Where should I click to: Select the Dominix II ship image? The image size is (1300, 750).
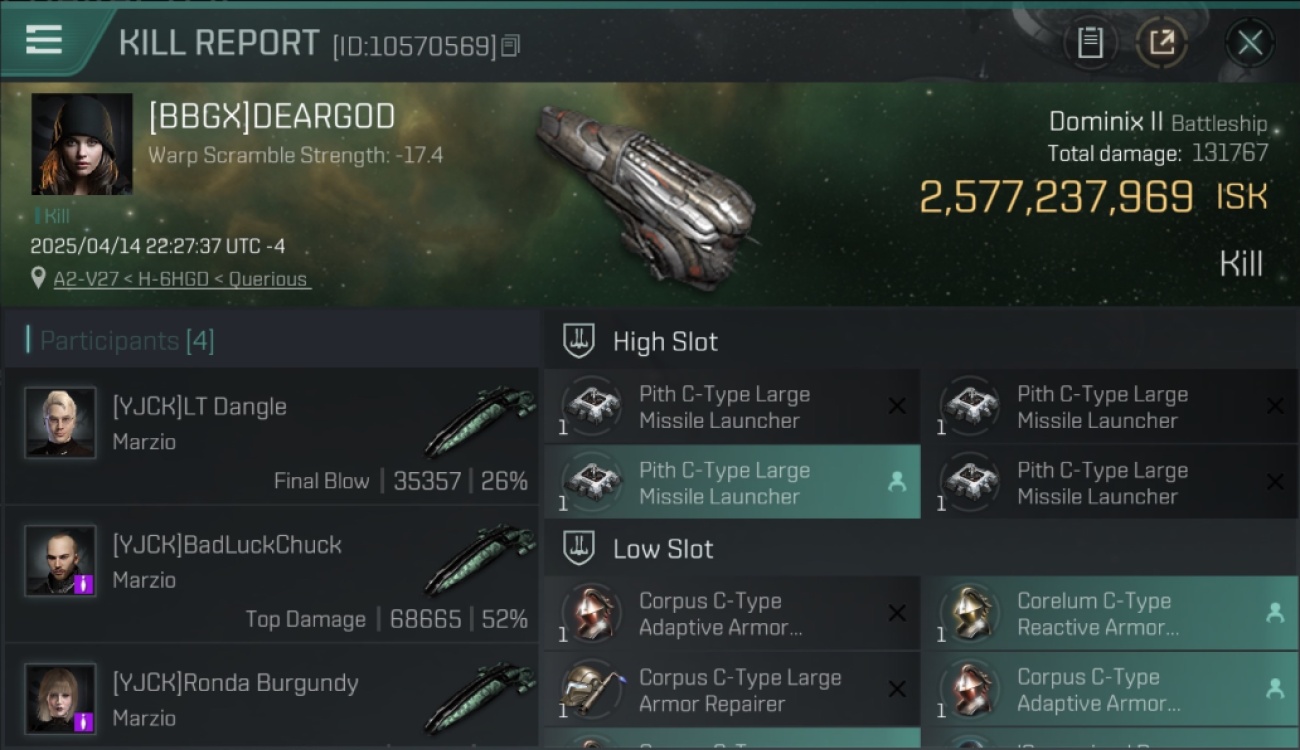[x=645, y=195]
